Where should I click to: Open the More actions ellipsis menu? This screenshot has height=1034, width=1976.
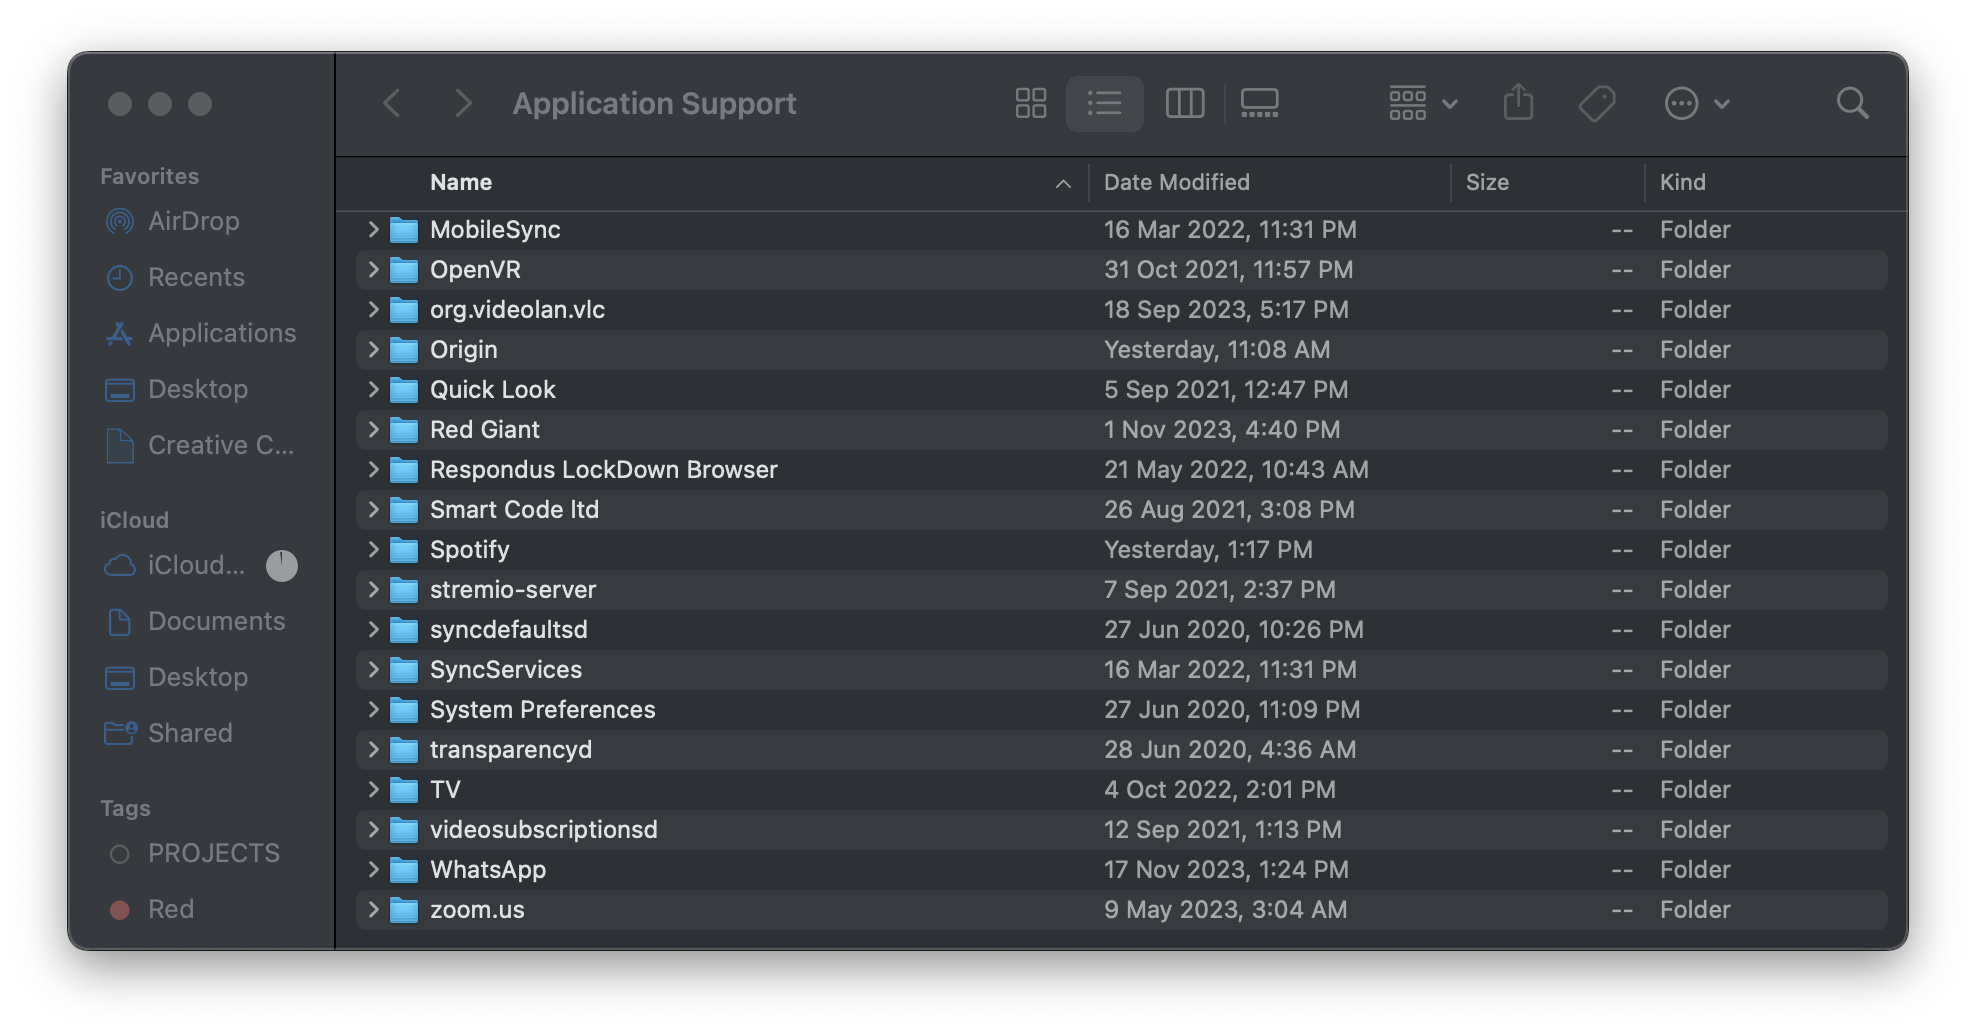point(1696,103)
